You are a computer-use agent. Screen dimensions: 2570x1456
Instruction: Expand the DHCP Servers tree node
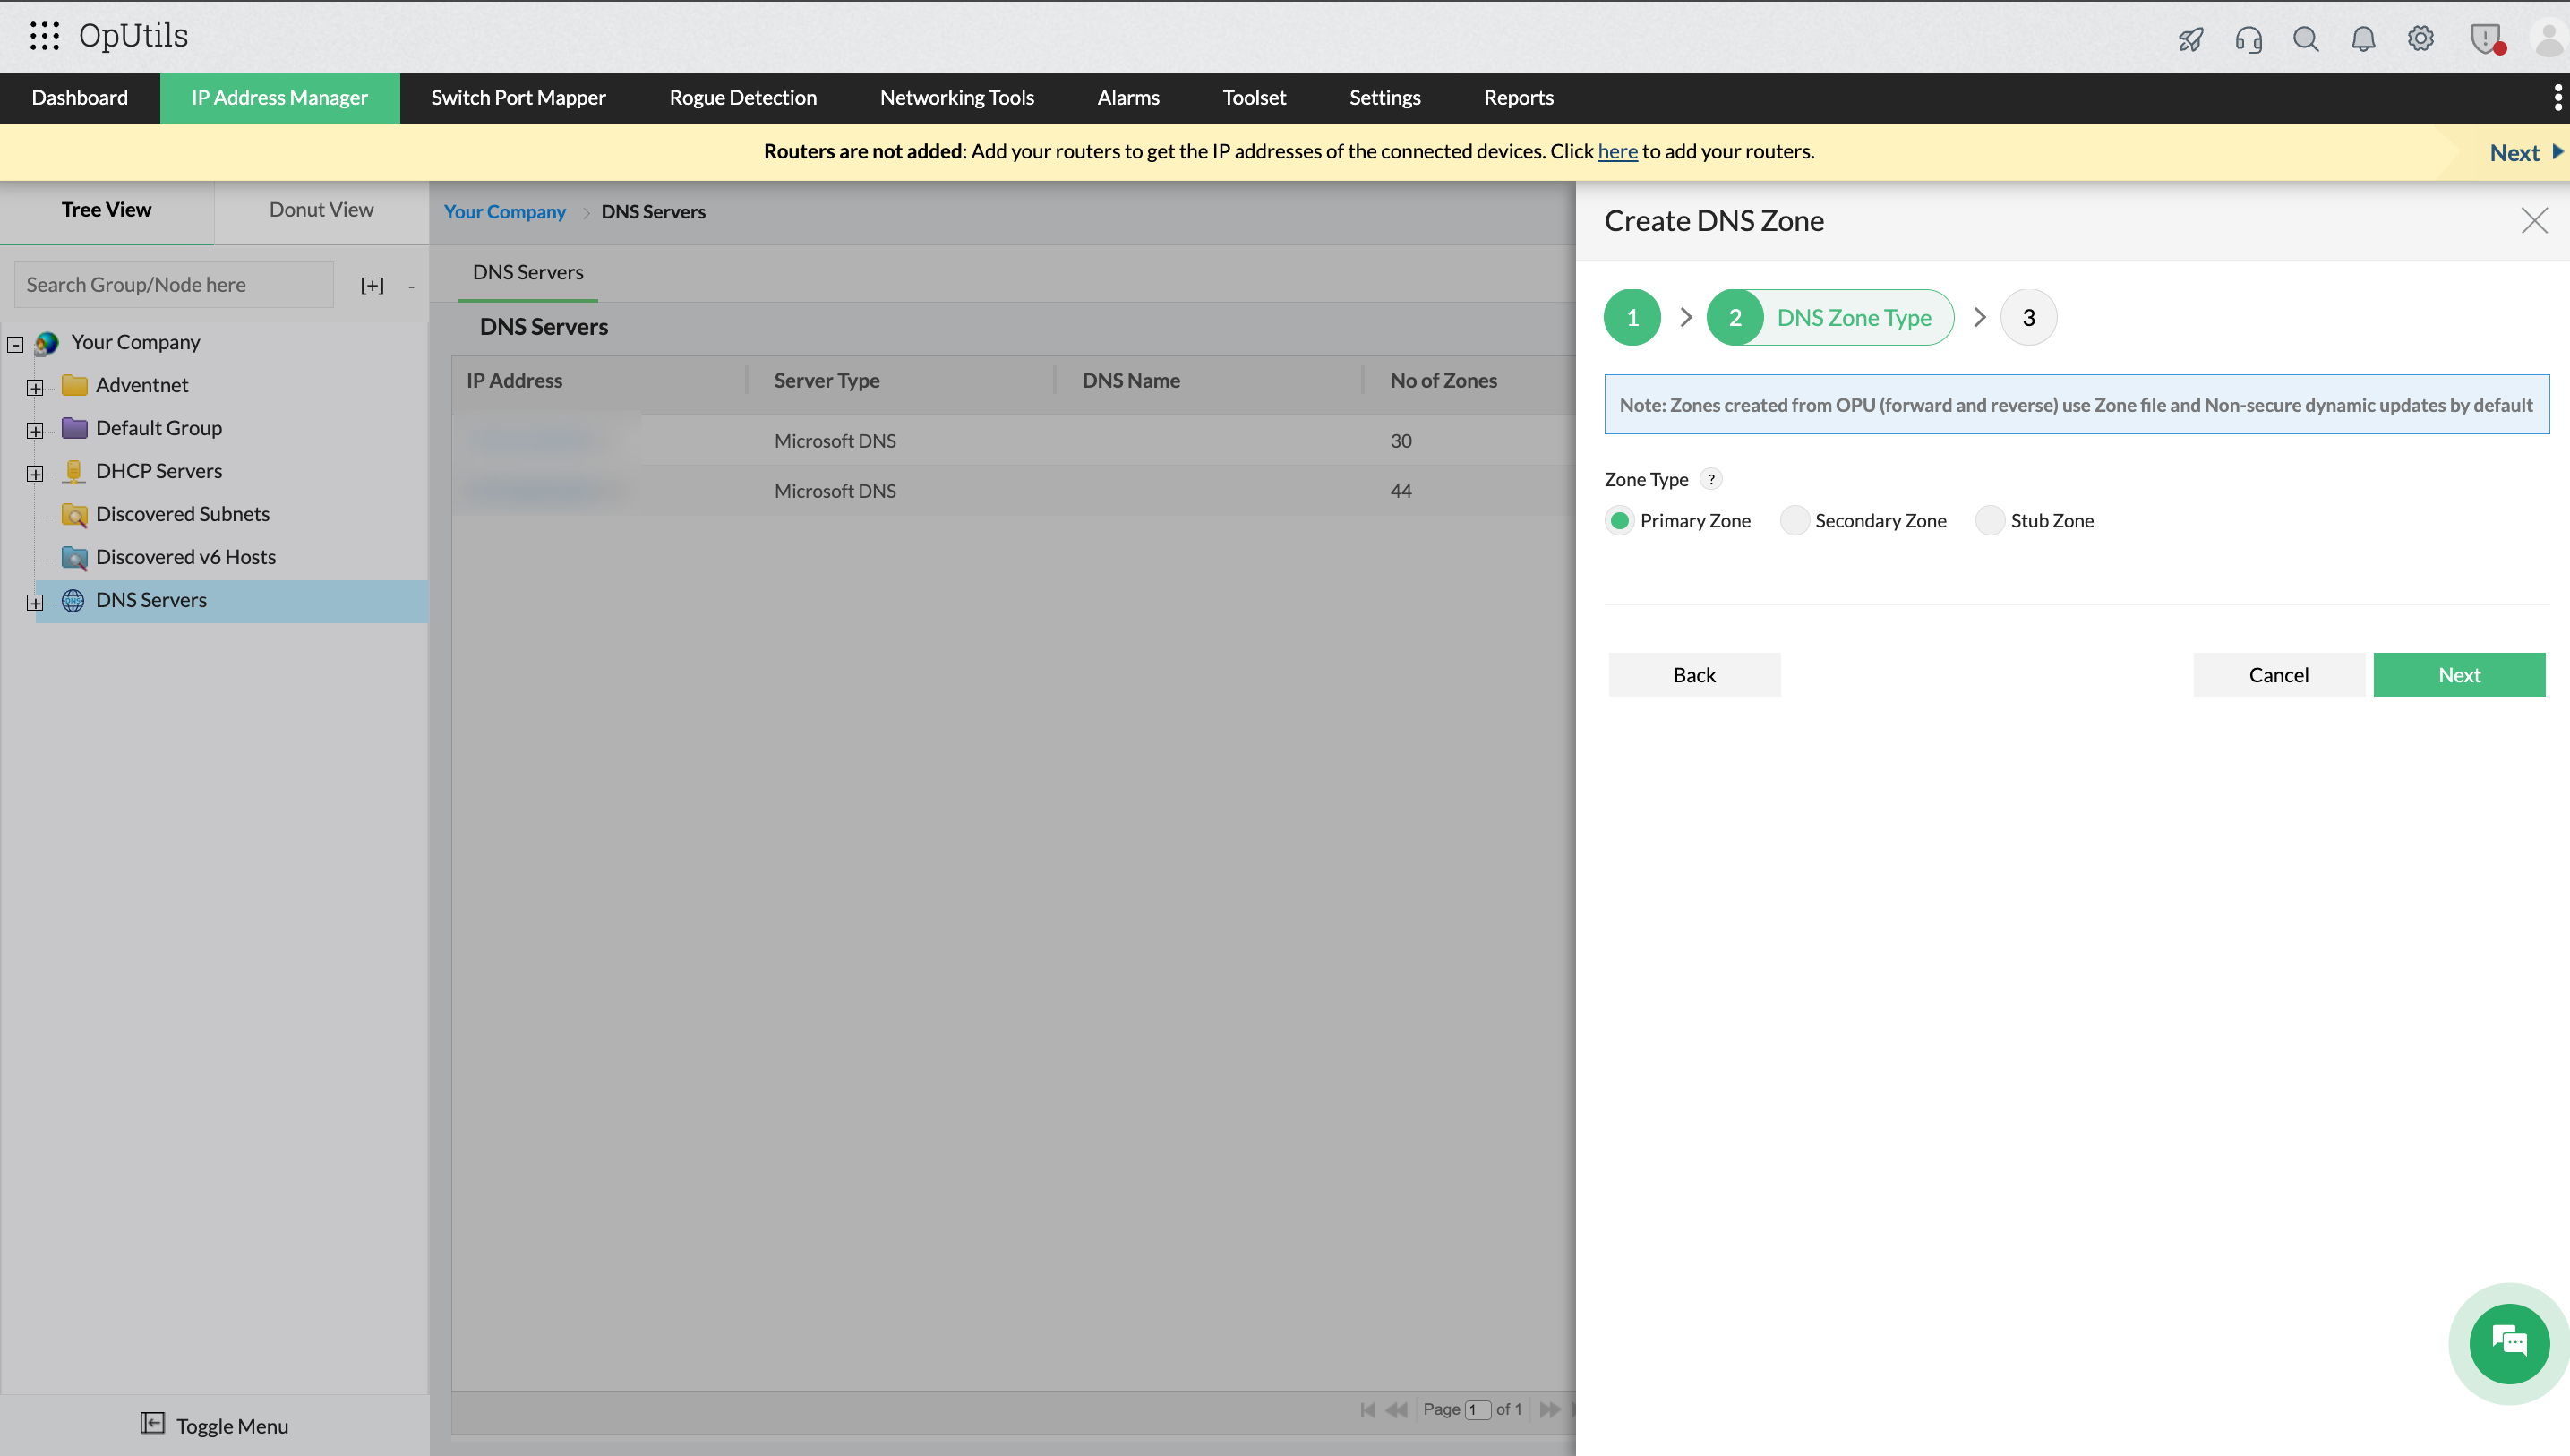(35, 473)
